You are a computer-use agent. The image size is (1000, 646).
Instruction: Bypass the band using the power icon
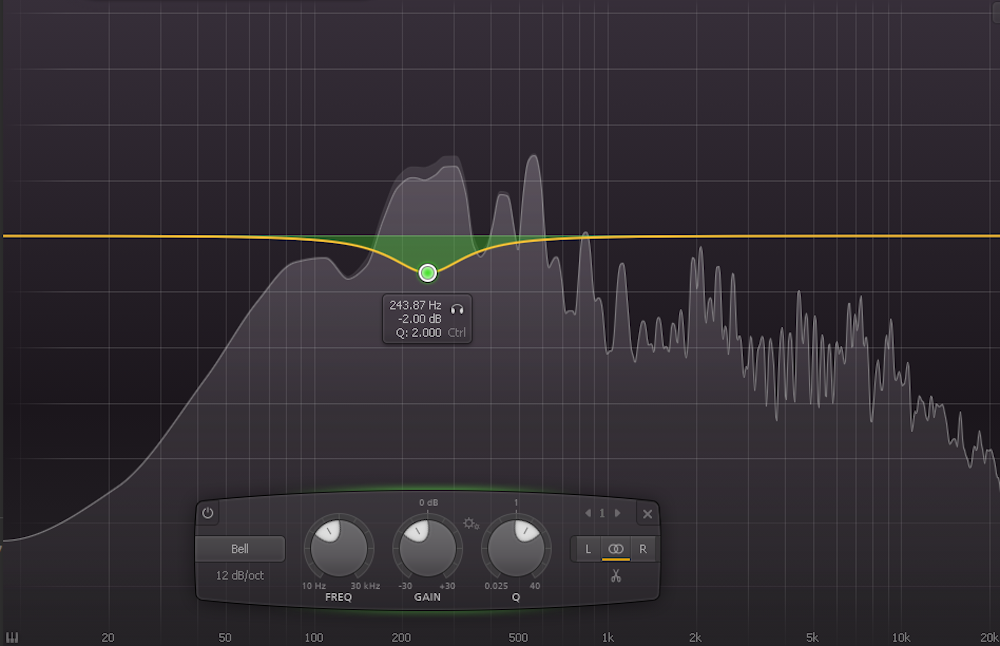(x=207, y=512)
